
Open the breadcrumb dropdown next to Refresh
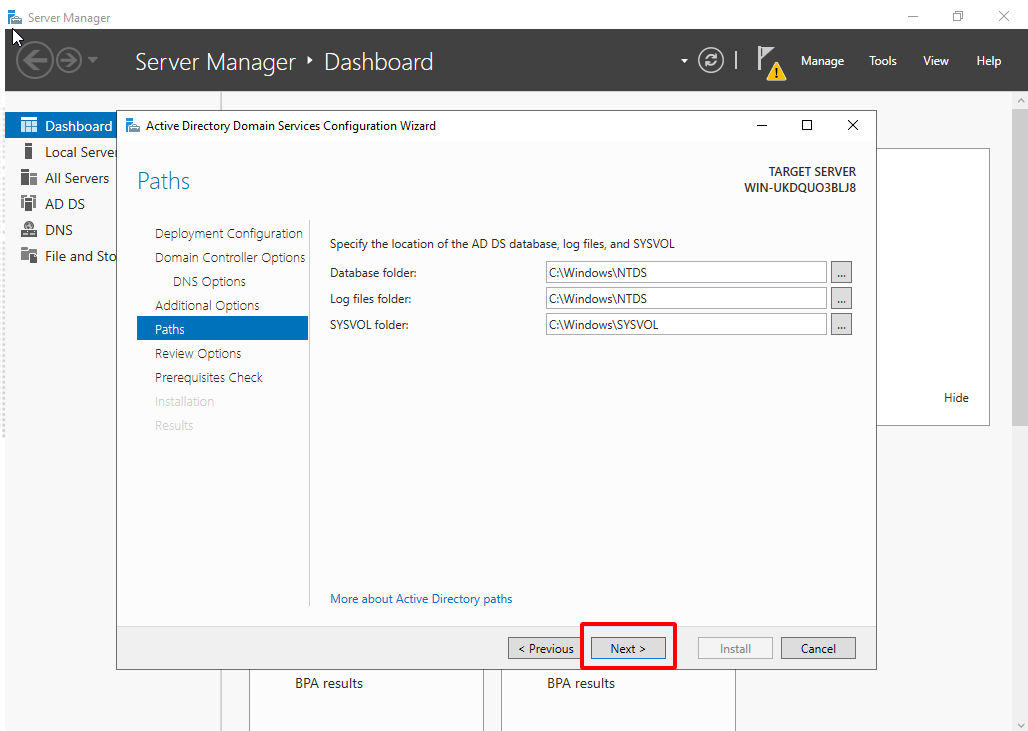[x=684, y=61]
